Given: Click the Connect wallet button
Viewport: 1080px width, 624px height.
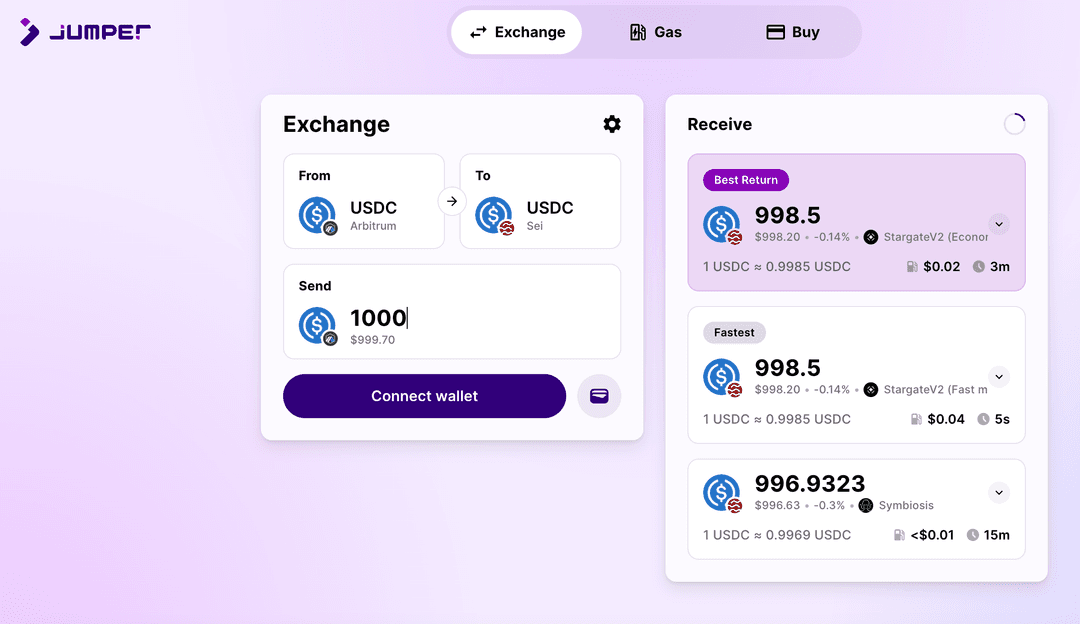Looking at the screenshot, I should 424,396.
